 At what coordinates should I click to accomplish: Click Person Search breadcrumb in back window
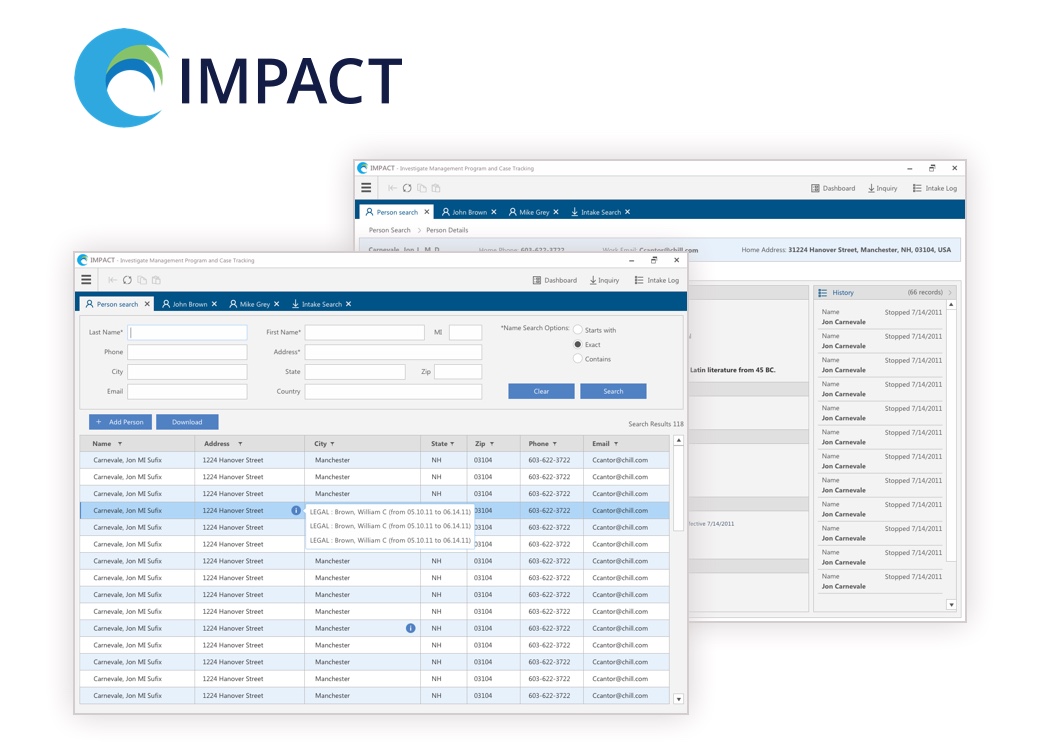click(x=390, y=230)
